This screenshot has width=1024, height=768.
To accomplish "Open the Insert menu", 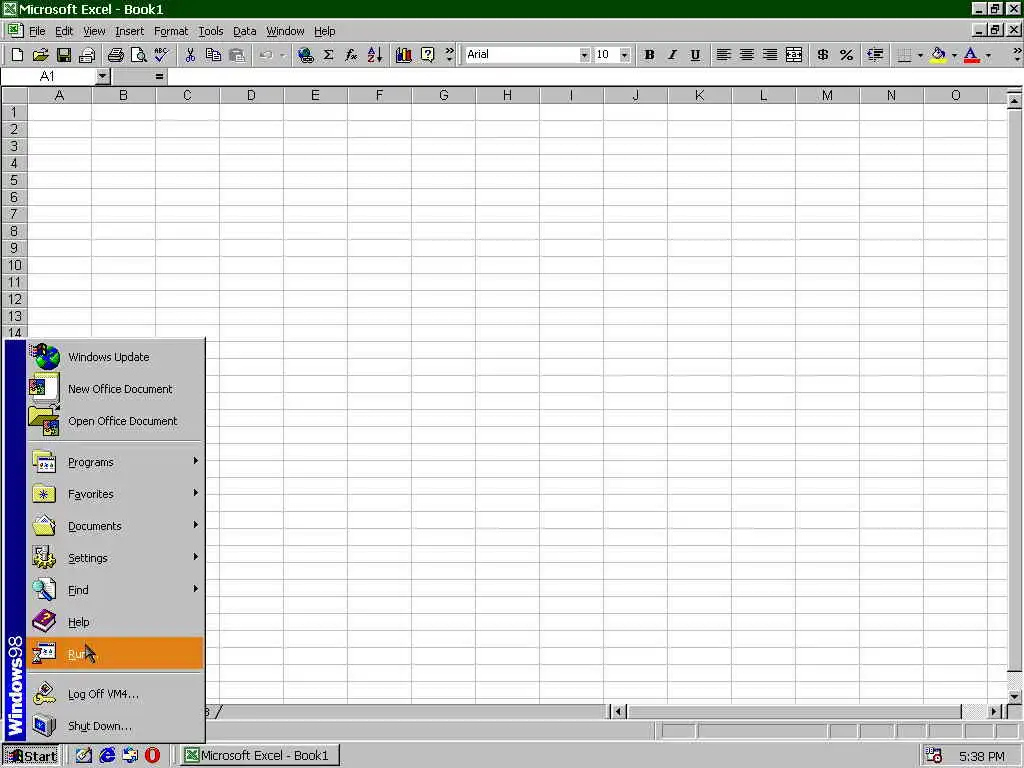I will (129, 31).
